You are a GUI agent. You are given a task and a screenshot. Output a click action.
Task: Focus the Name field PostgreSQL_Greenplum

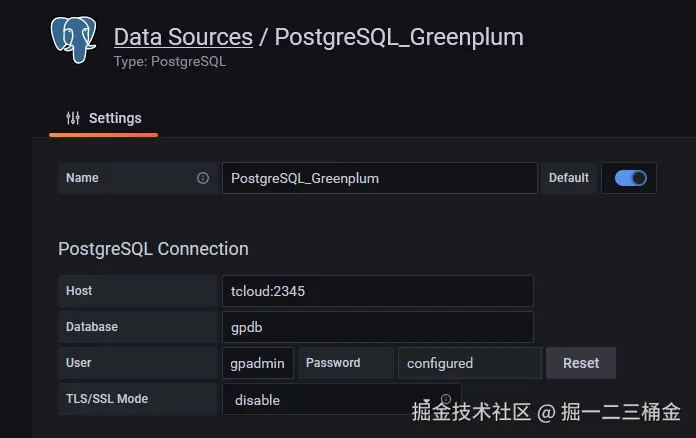[380, 178]
